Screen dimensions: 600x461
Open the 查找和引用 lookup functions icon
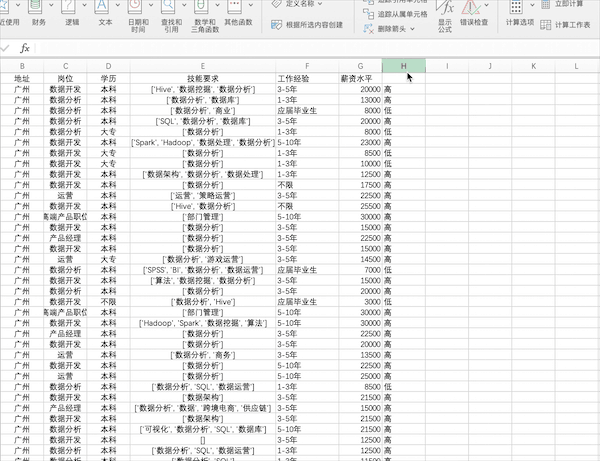pos(168,7)
